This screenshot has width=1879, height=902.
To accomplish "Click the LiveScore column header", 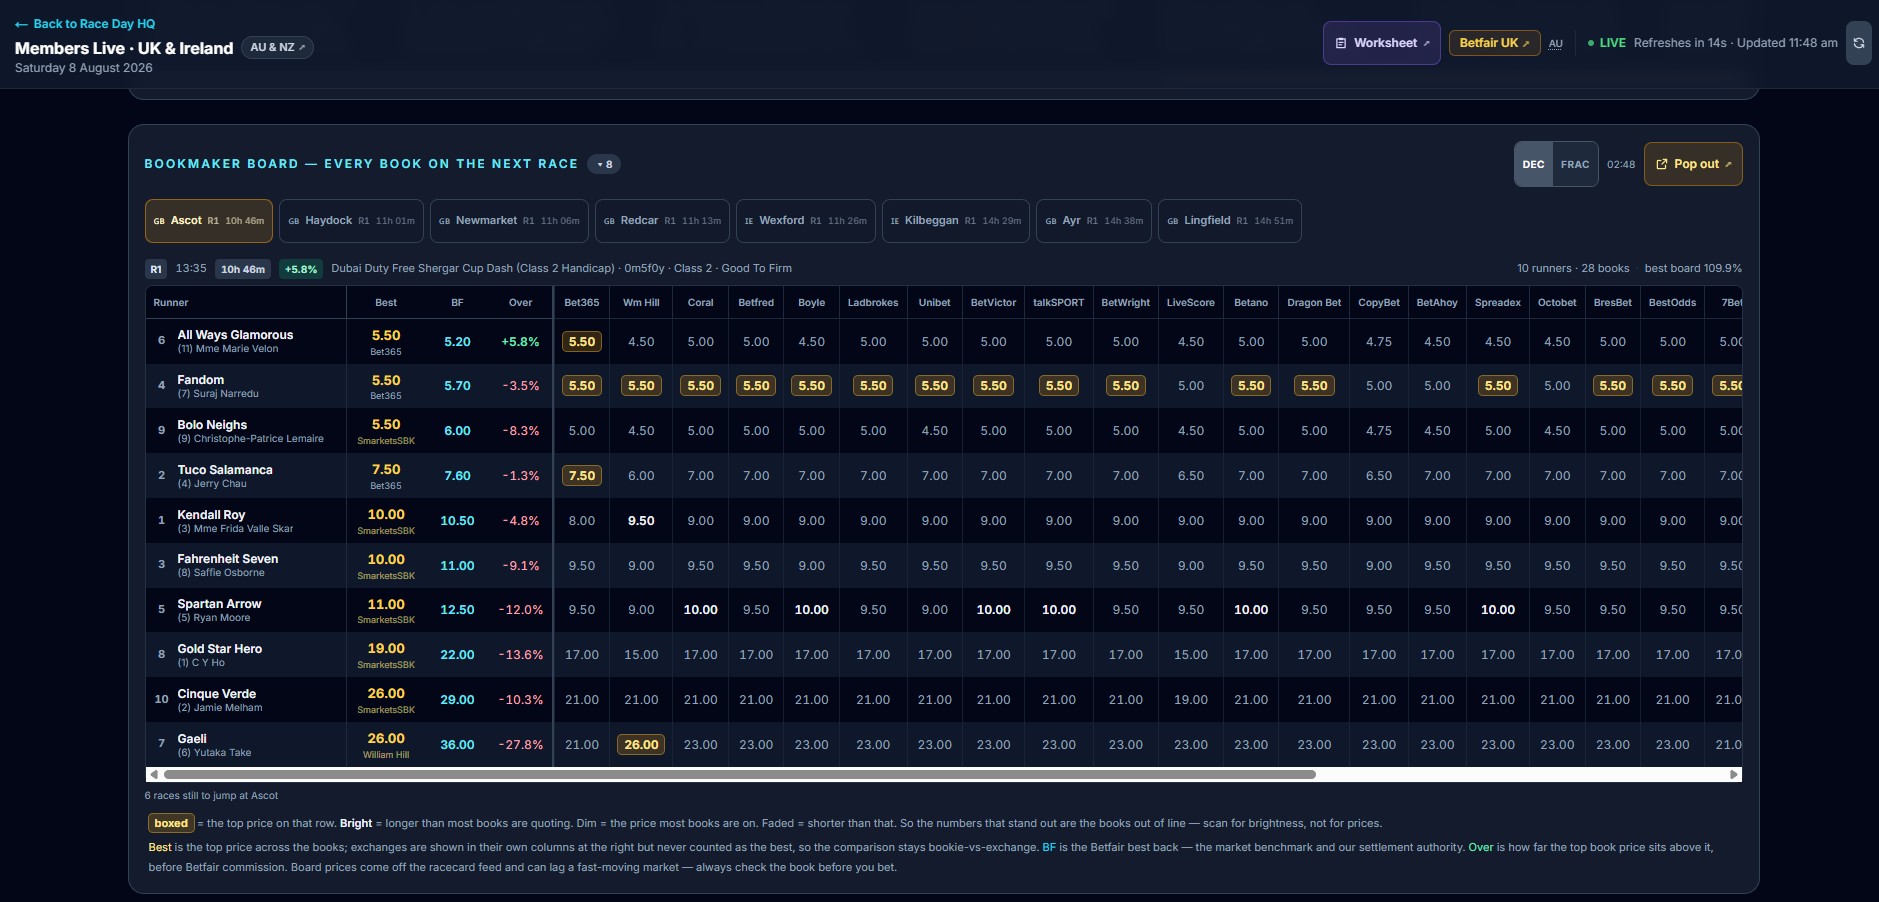I will pos(1191,302).
